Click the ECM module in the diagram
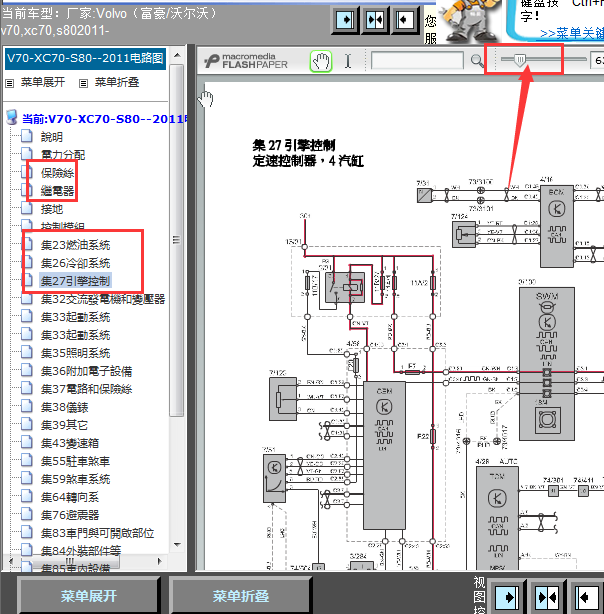Screen dimensions: 604x614 (557, 227)
